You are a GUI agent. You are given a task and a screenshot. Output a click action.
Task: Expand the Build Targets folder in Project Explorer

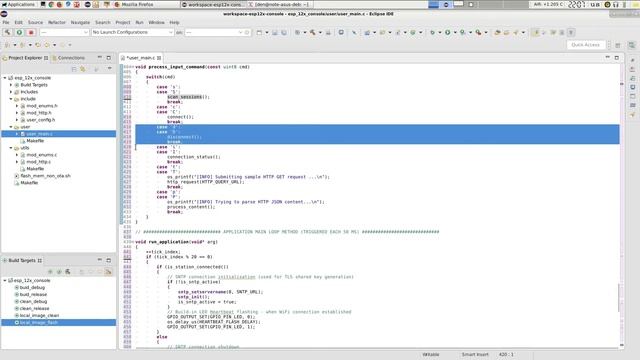tap(11, 85)
